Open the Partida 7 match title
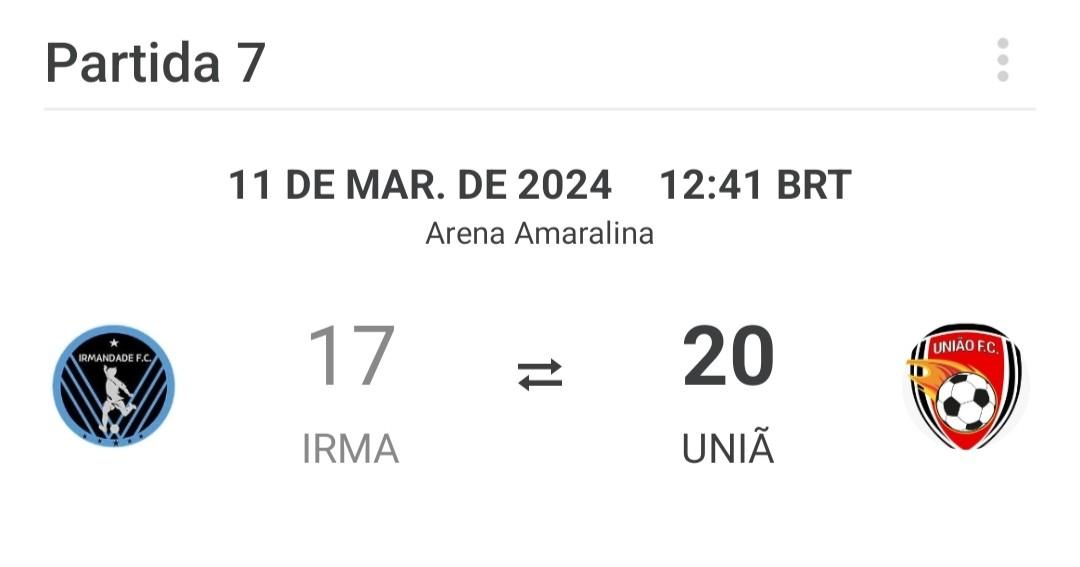 (156, 63)
